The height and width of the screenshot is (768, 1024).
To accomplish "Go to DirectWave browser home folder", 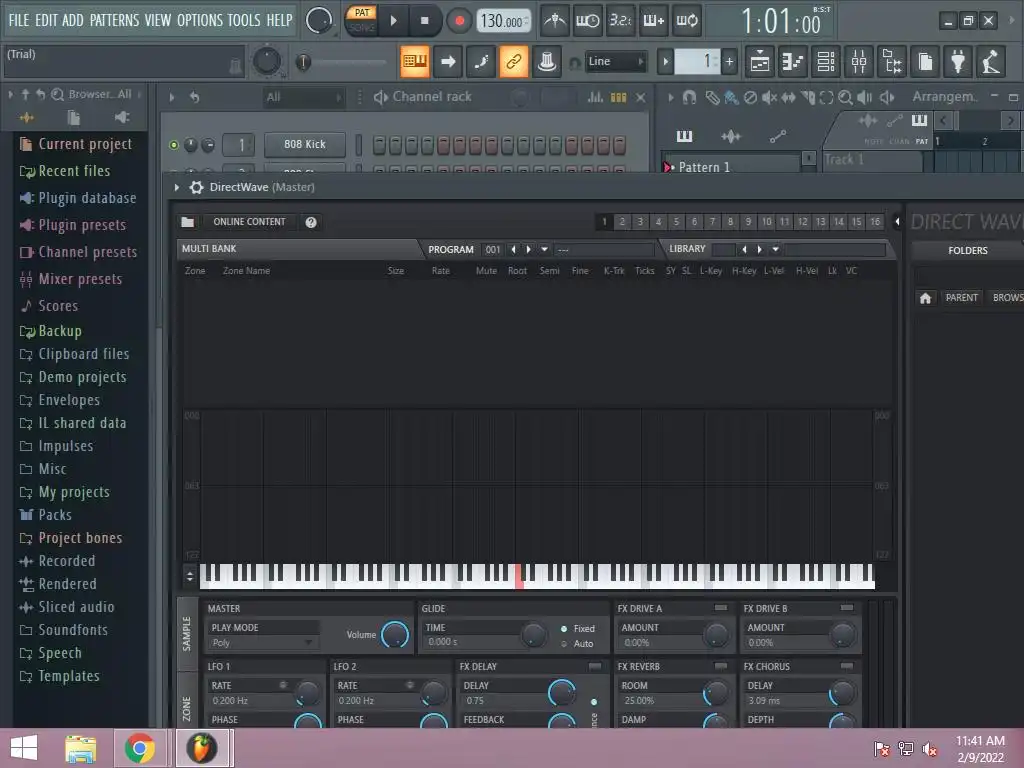I will [925, 298].
